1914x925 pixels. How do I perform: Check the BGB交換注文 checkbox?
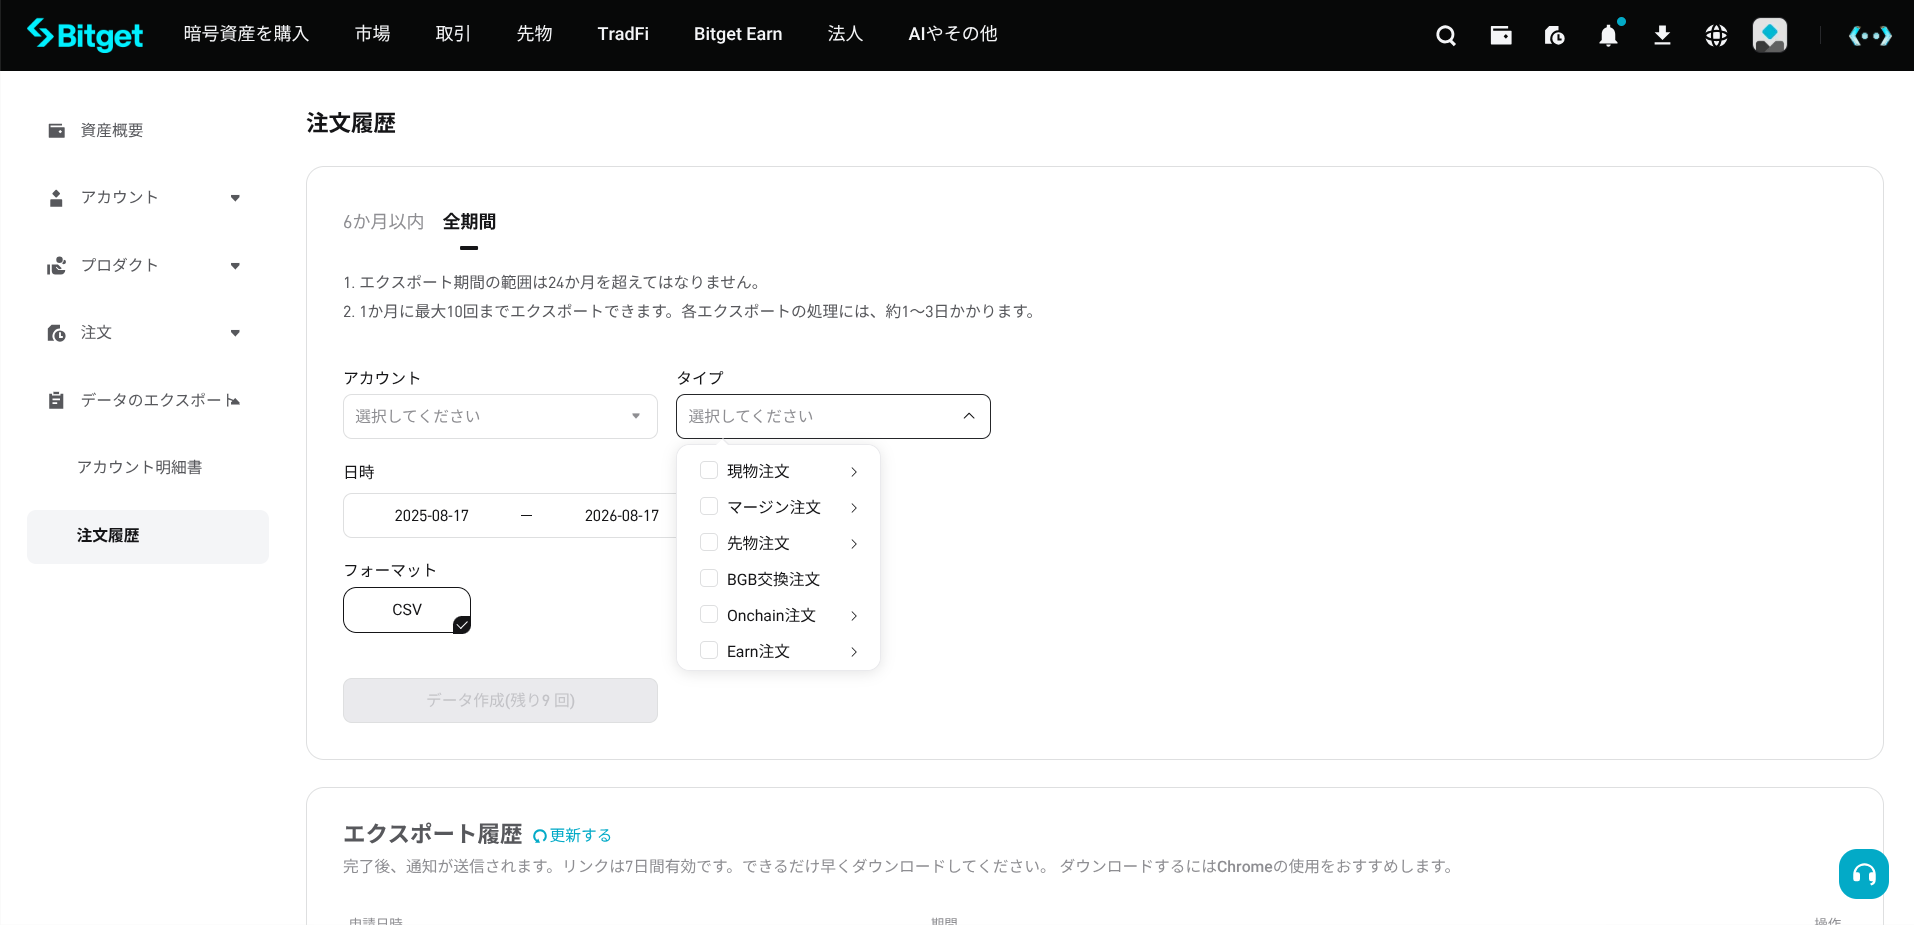click(709, 578)
